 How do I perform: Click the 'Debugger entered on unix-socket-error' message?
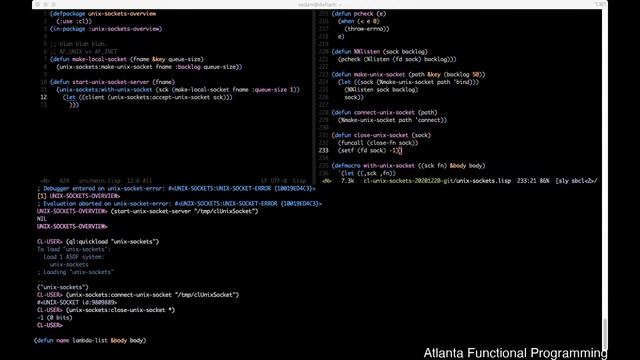pyautogui.click(x=176, y=189)
